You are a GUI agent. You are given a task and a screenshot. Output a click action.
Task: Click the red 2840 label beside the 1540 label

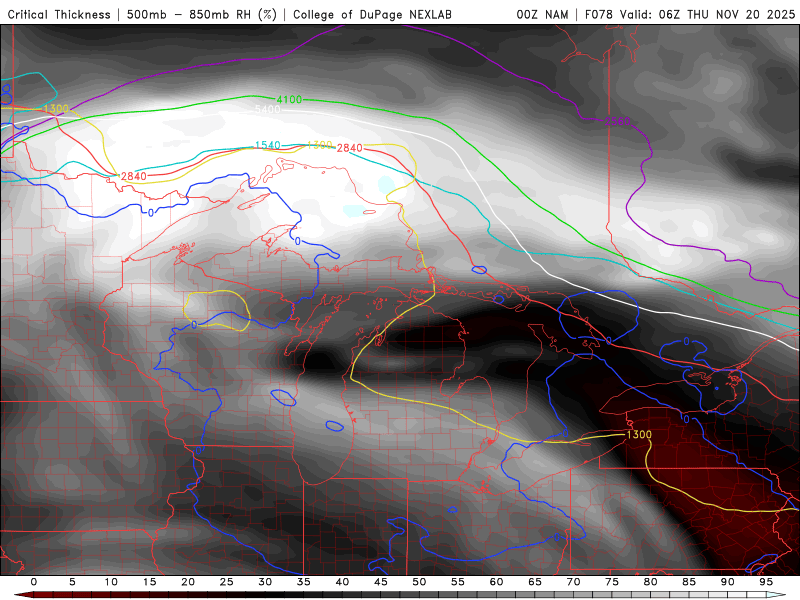click(349, 148)
